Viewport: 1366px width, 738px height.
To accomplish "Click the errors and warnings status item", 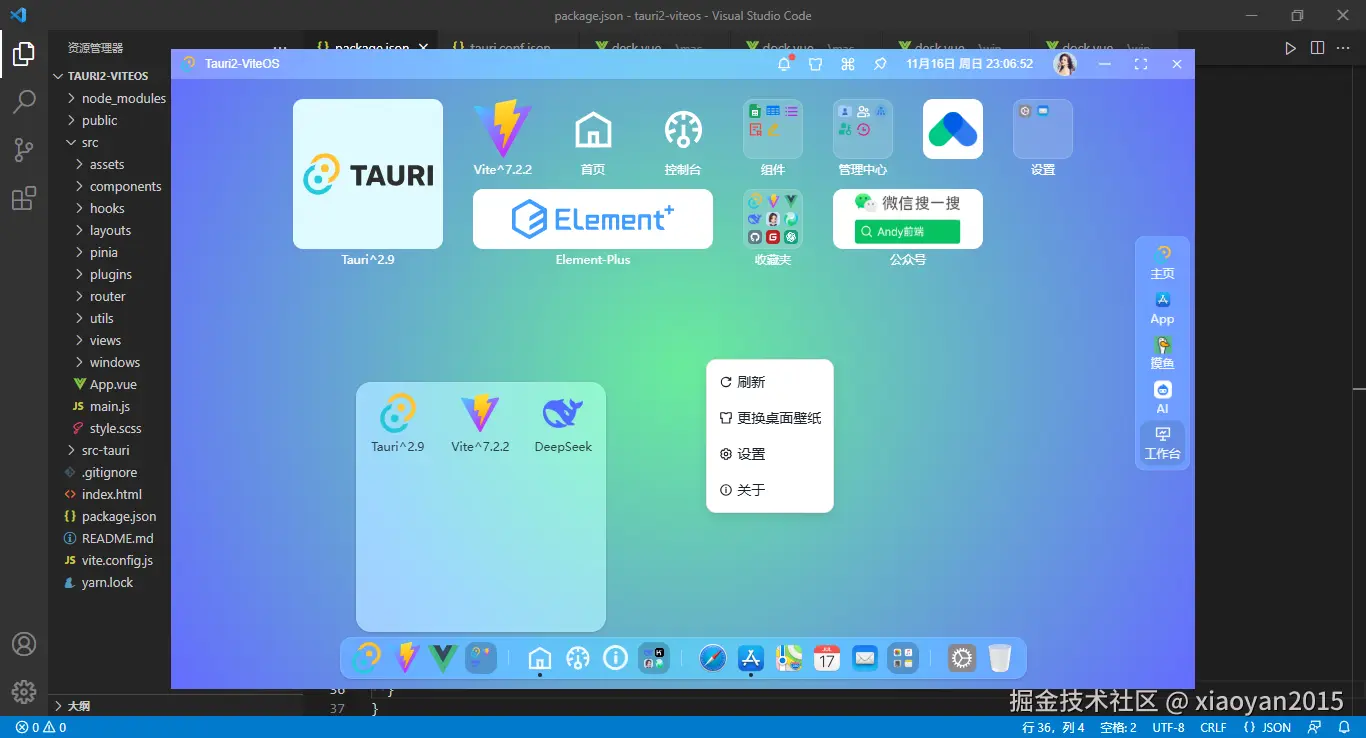I will [41, 728].
